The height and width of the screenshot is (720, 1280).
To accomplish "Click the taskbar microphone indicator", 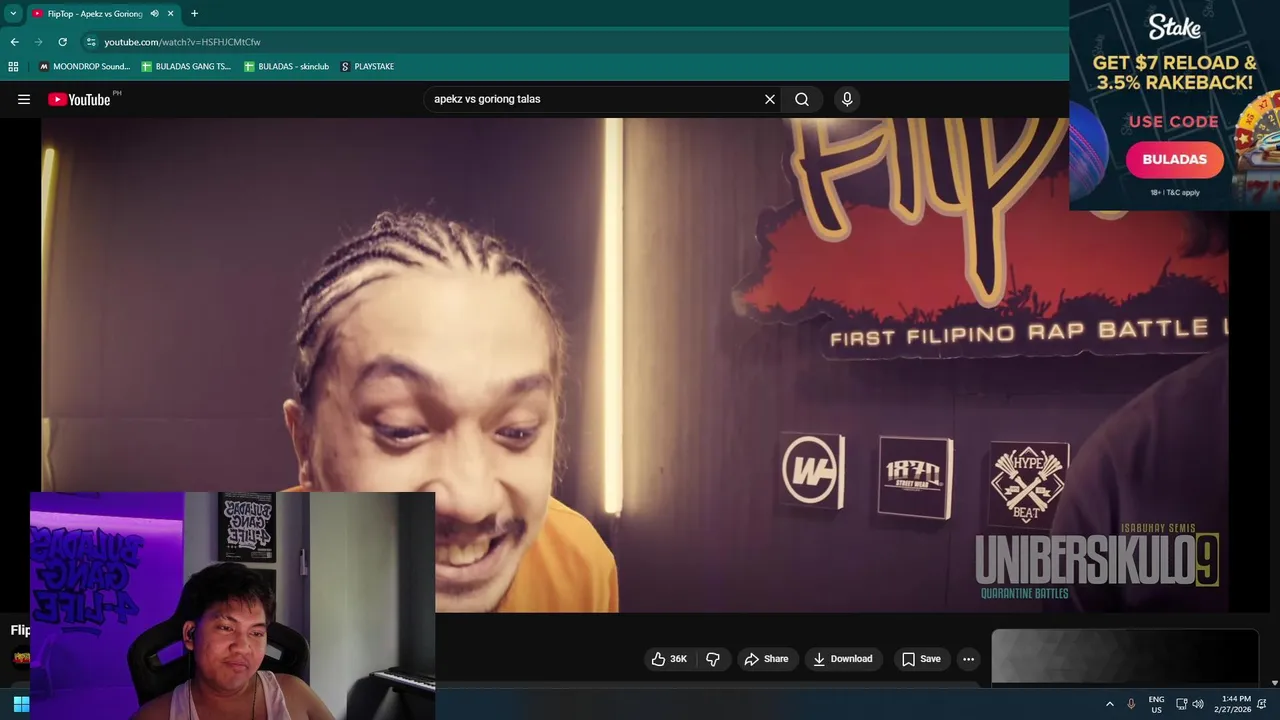I will [x=1131, y=704].
